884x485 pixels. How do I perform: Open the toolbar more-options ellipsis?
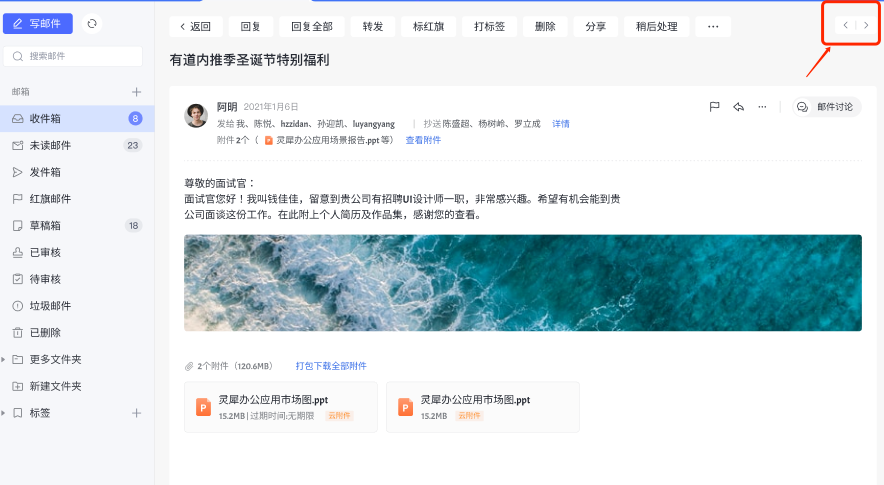click(713, 27)
